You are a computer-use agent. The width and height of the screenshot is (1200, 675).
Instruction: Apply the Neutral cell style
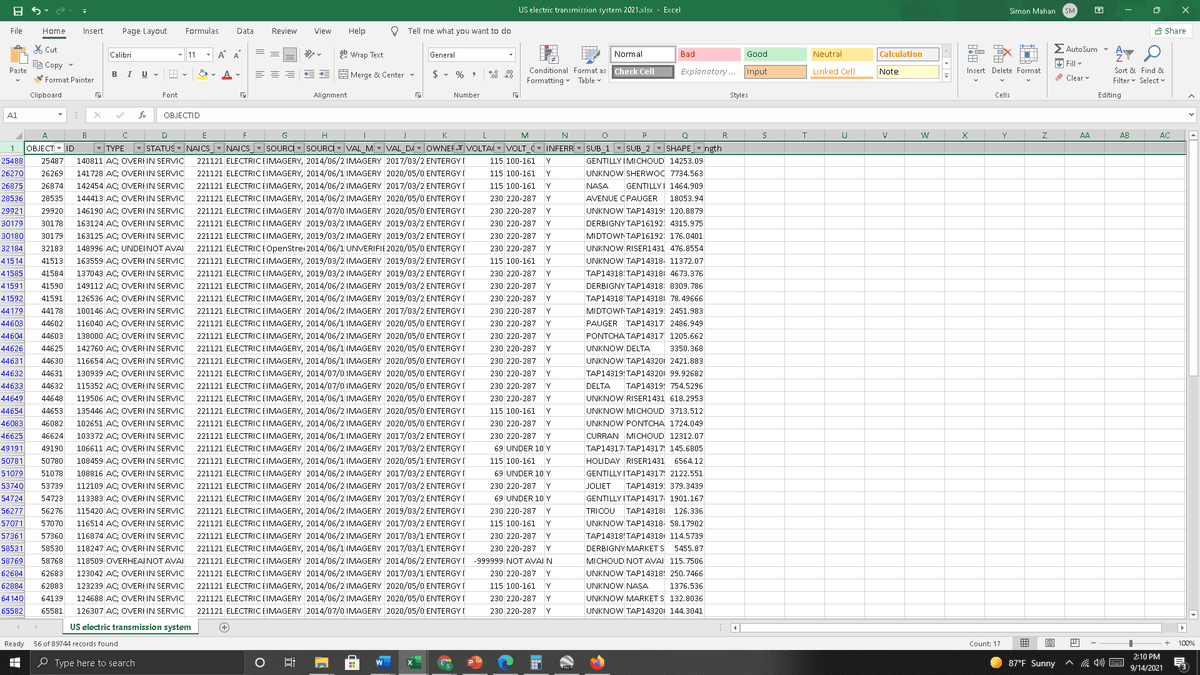pyautogui.click(x=840, y=54)
